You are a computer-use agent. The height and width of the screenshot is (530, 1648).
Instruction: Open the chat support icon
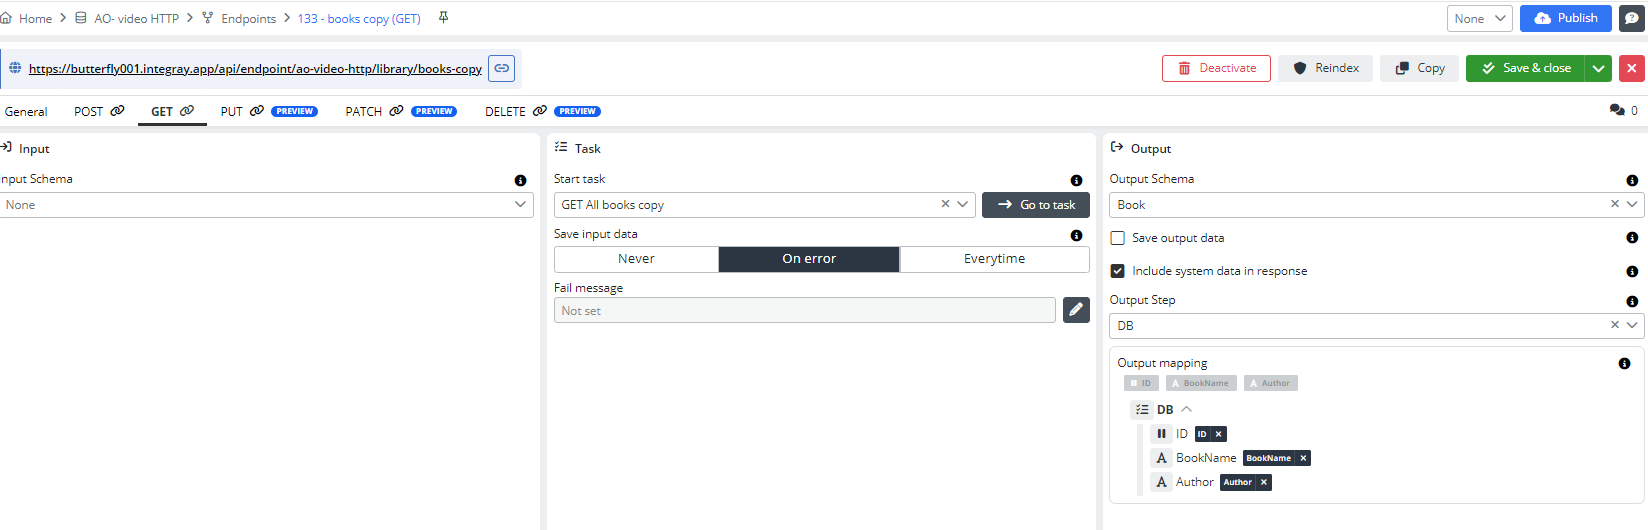pyautogui.click(x=1632, y=18)
